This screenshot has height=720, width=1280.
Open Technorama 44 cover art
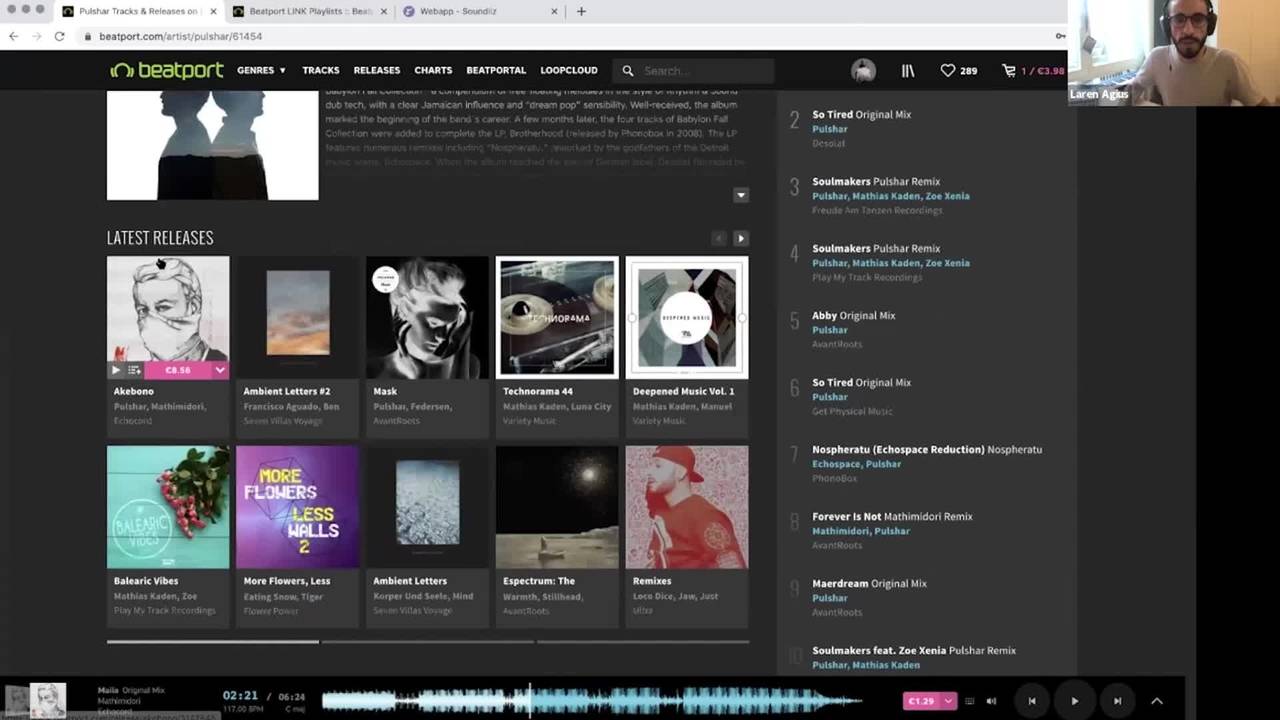557,317
